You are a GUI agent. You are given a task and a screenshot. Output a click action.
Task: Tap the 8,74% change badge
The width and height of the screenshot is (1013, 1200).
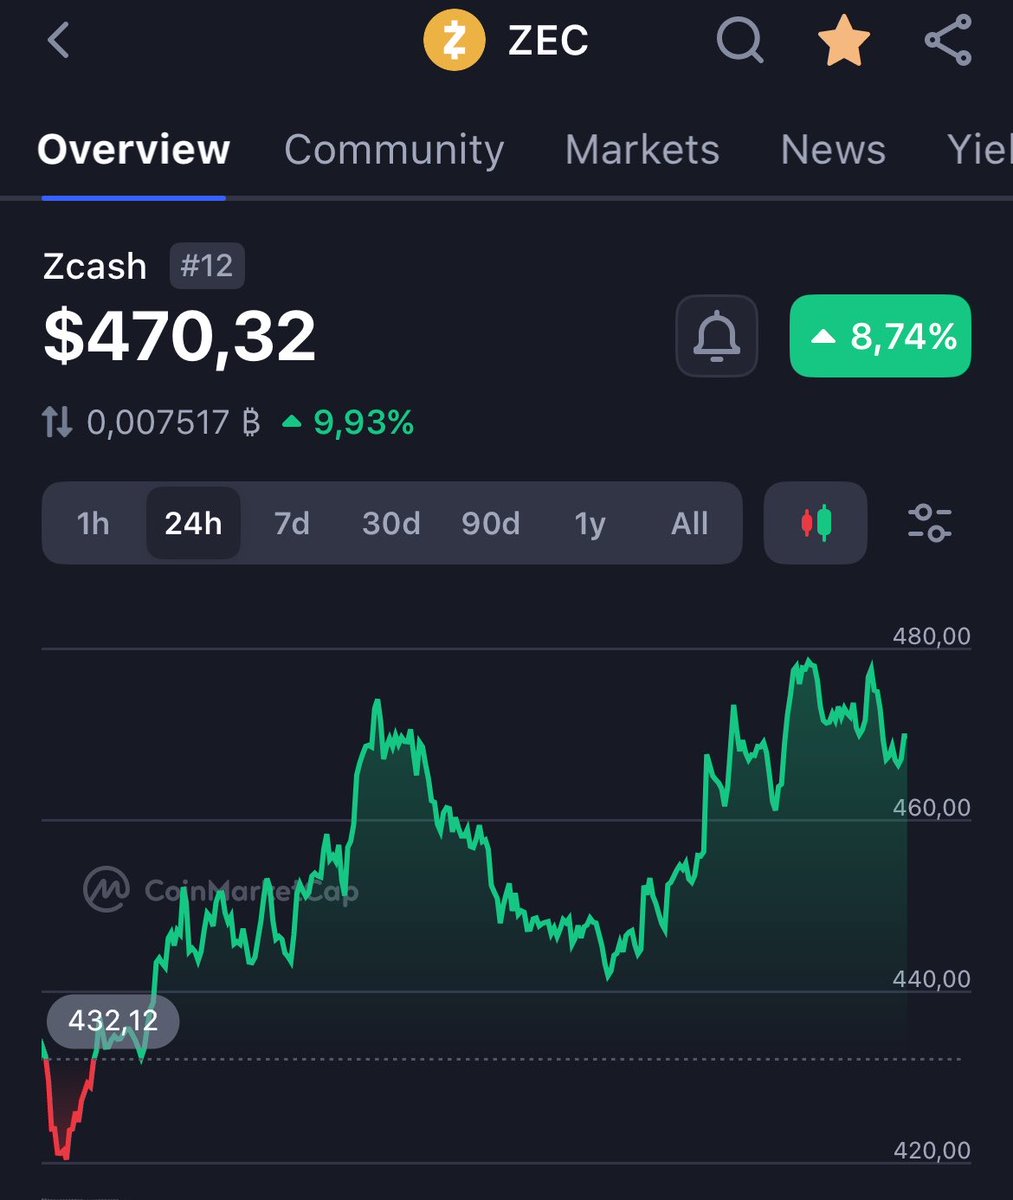click(x=880, y=336)
